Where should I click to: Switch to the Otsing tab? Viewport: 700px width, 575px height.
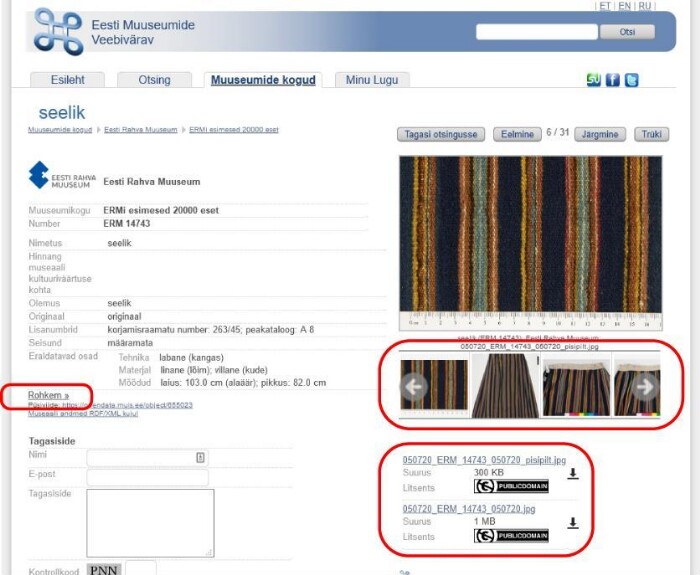click(x=154, y=80)
